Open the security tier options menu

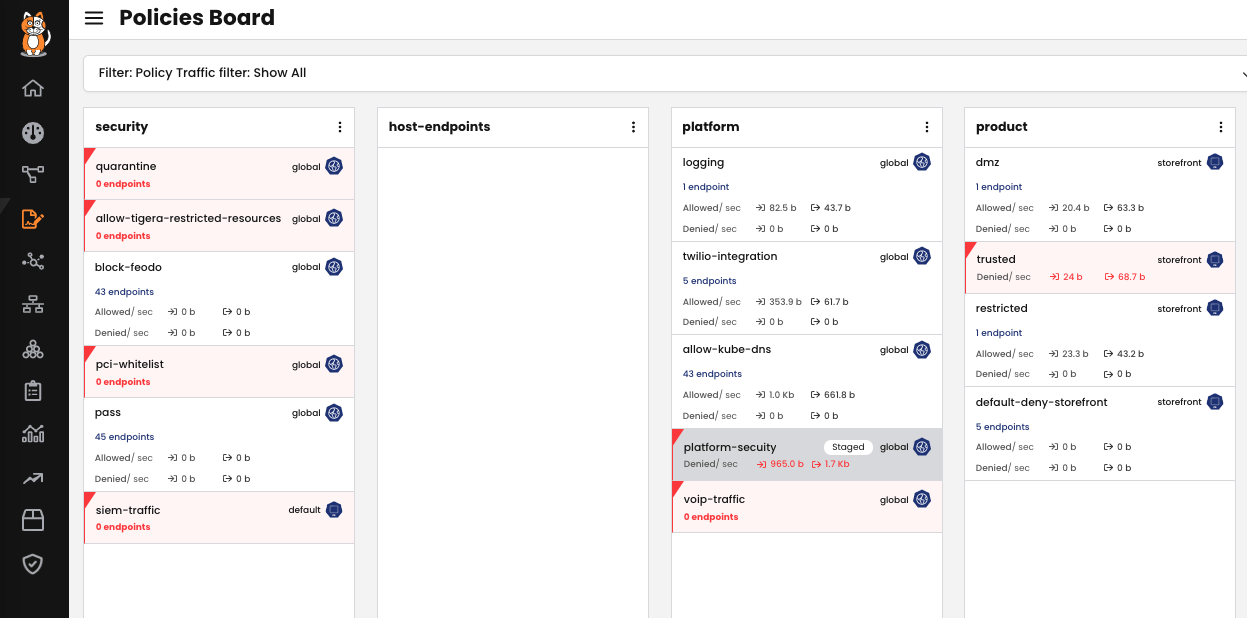click(x=340, y=127)
